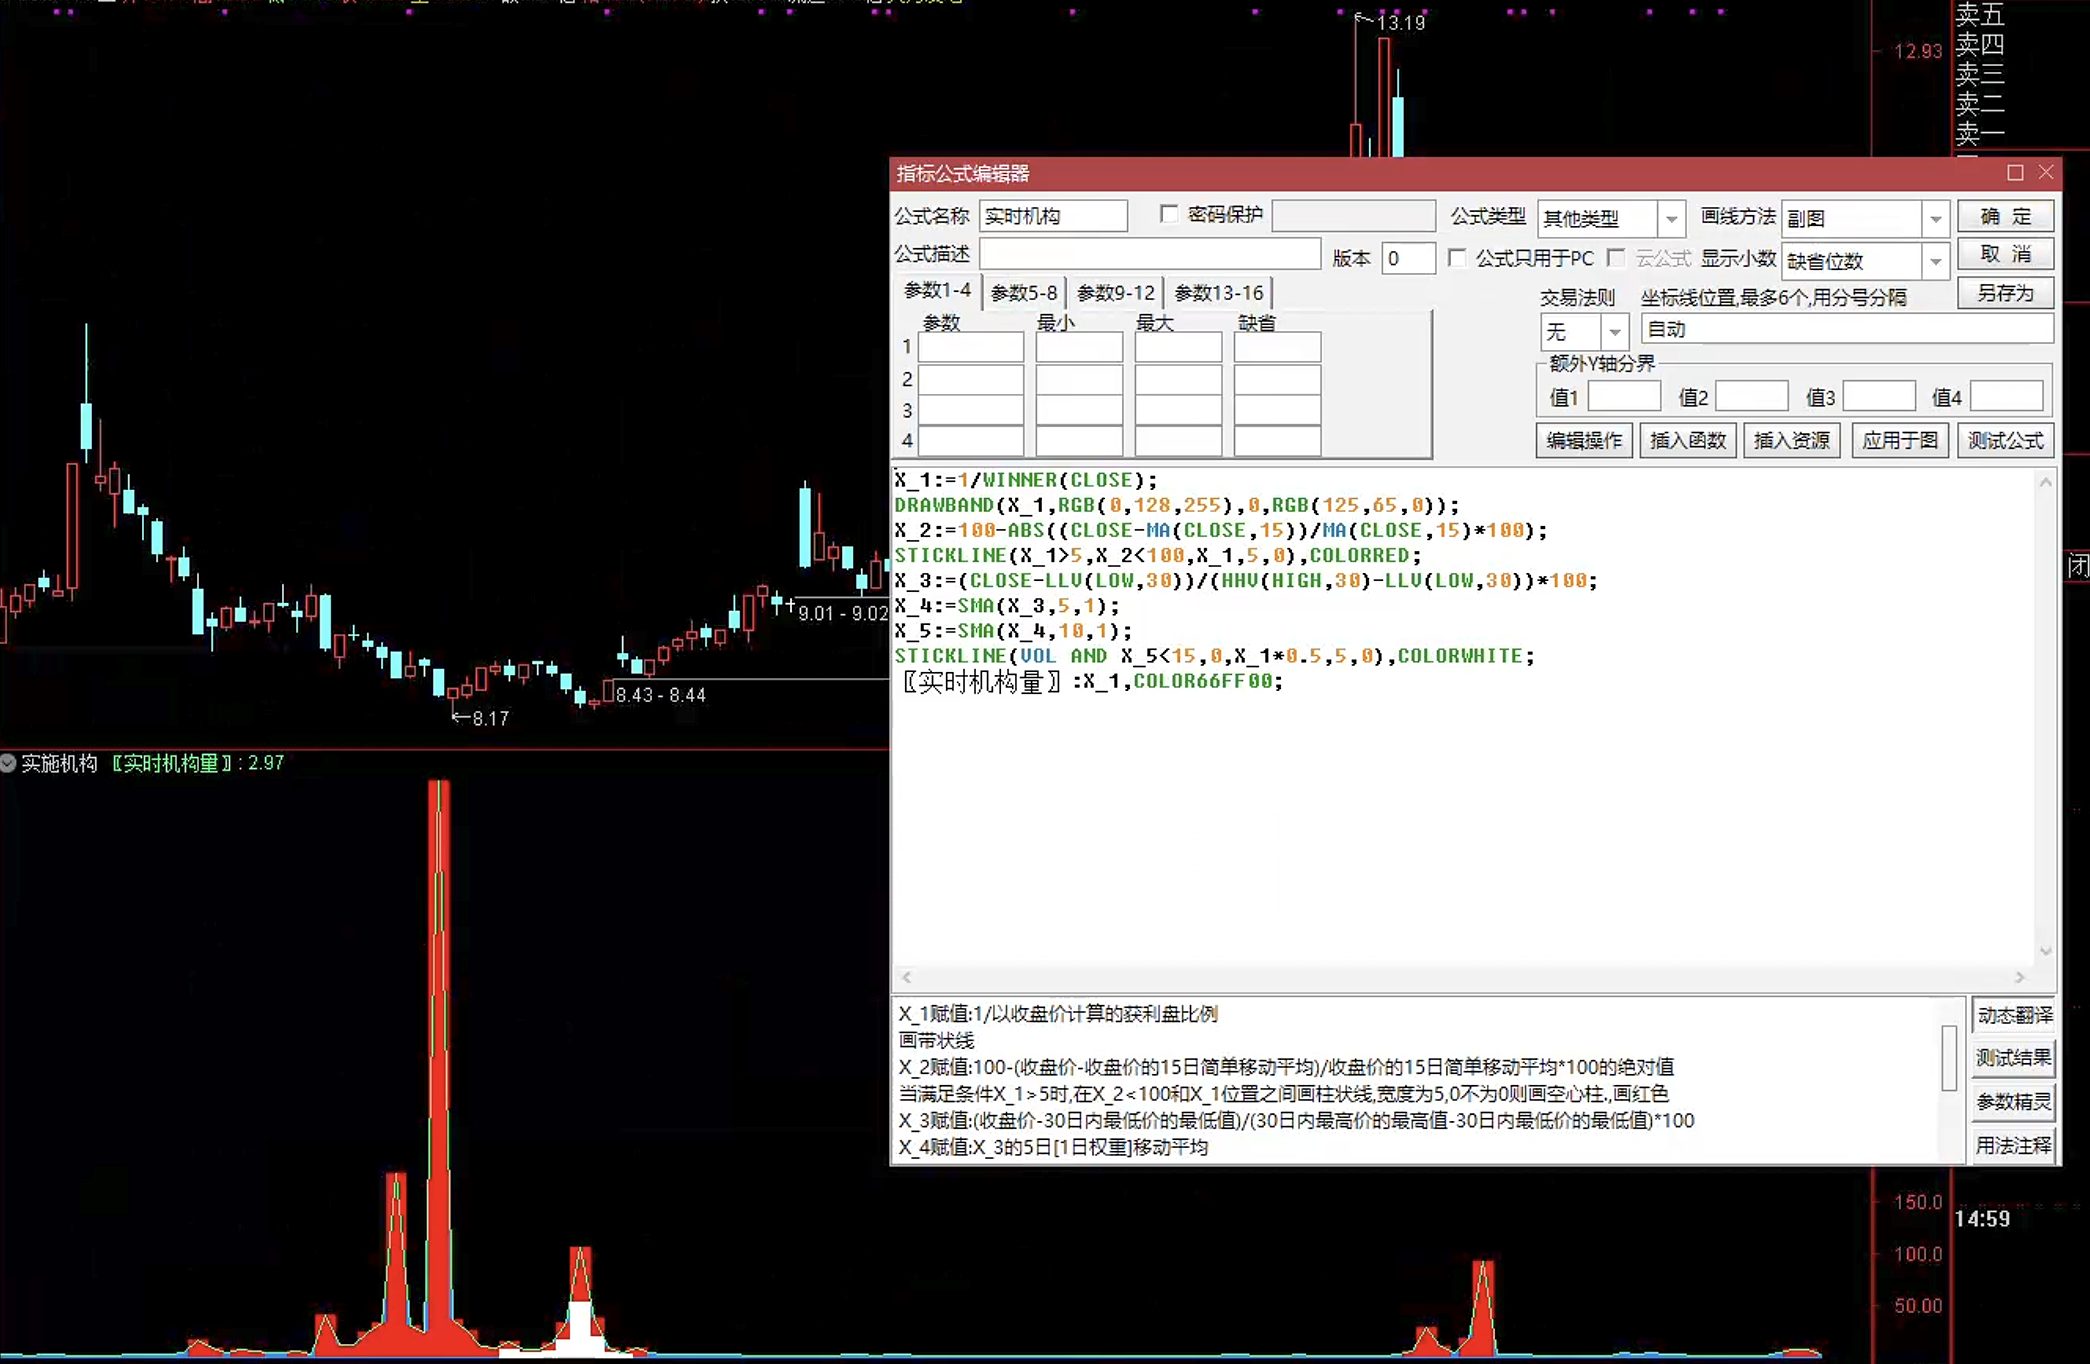The width and height of the screenshot is (2090, 1364).
Task: Open the 显示小数 dropdown
Action: coord(1936,262)
